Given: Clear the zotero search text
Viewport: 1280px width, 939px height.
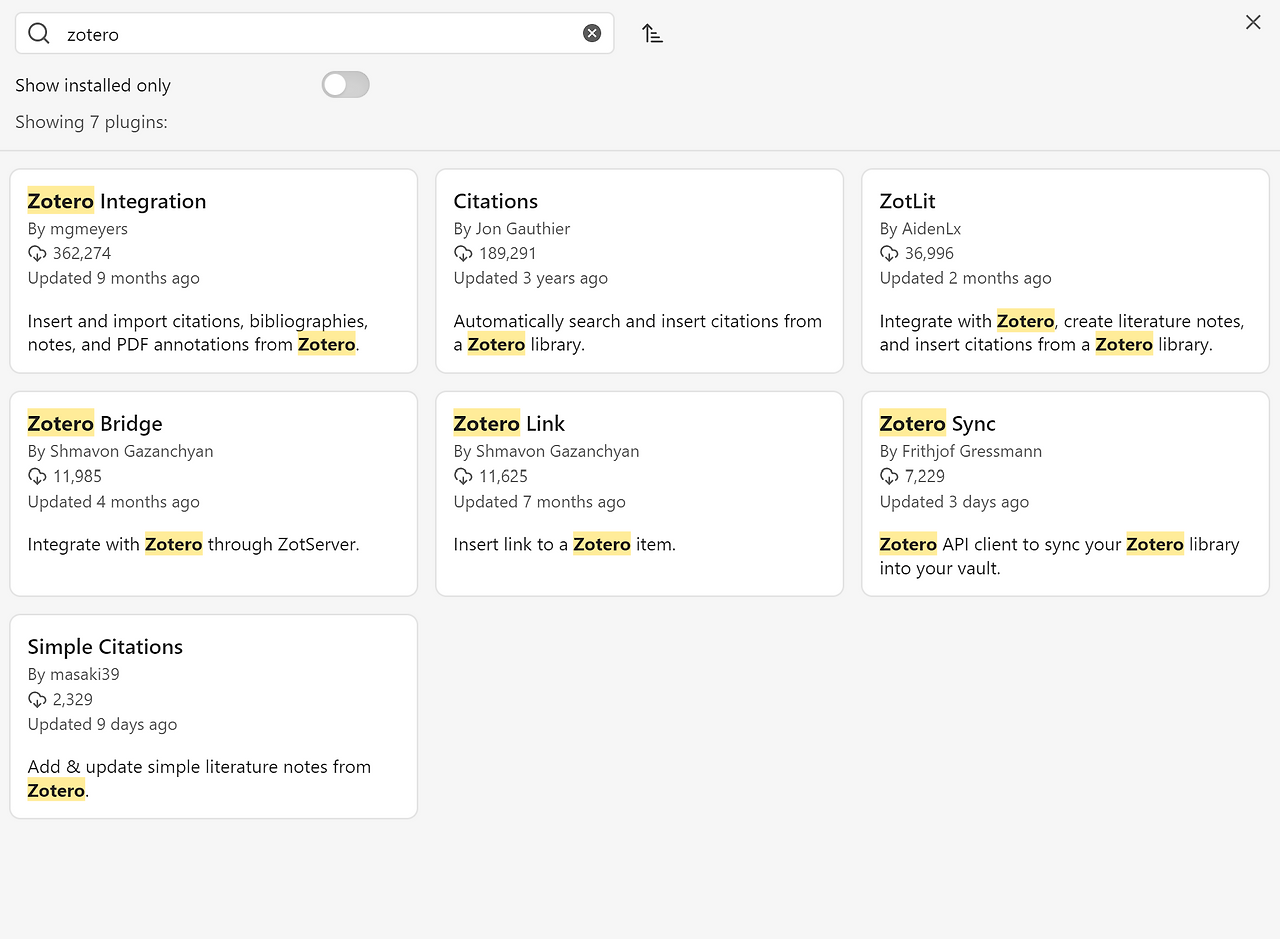Looking at the screenshot, I should pos(592,34).
